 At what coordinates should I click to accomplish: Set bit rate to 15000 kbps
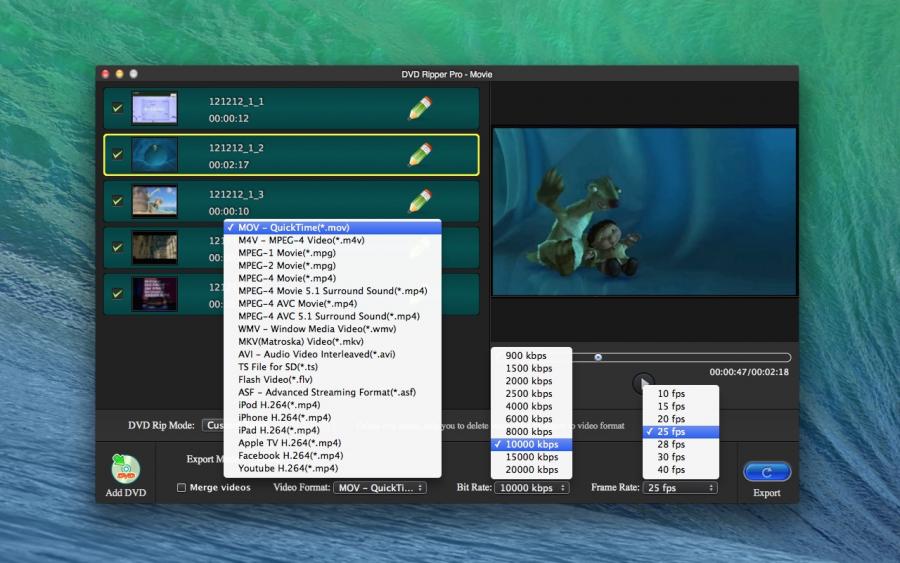[532, 457]
